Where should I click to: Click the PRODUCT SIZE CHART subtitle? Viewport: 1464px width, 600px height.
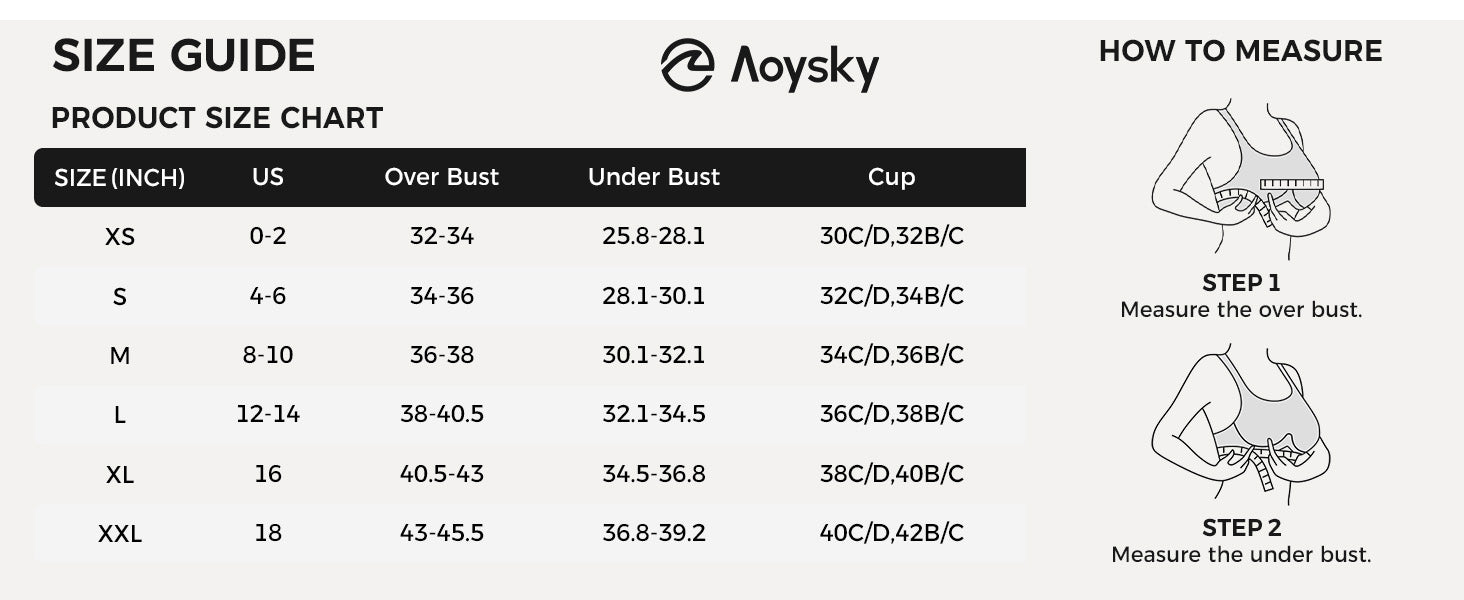click(x=217, y=118)
